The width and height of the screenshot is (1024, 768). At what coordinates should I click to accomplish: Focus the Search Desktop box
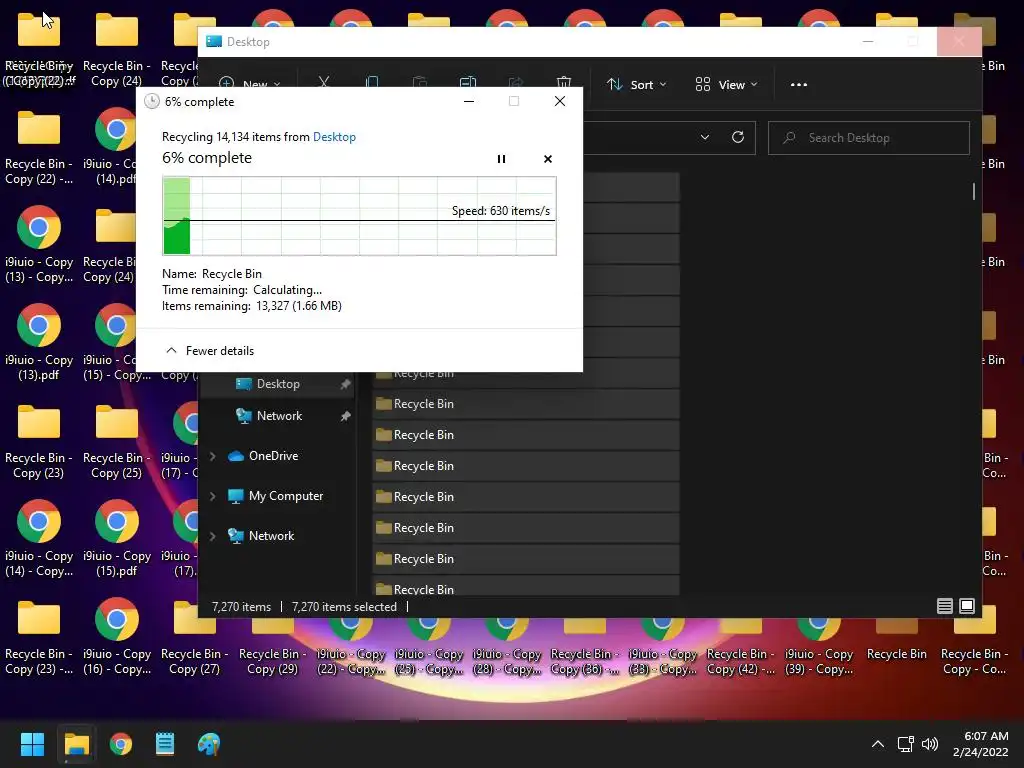[x=869, y=138]
